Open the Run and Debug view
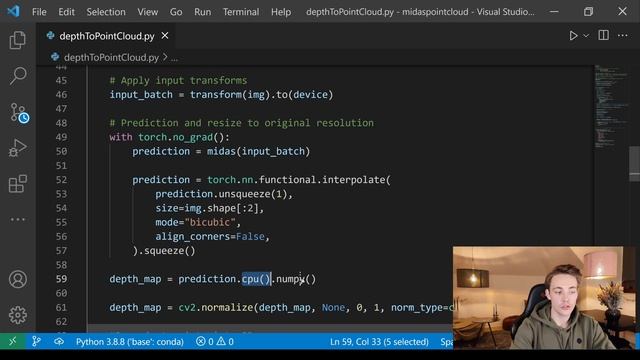Image resolution: width=640 pixels, height=360 pixels. click(18, 148)
